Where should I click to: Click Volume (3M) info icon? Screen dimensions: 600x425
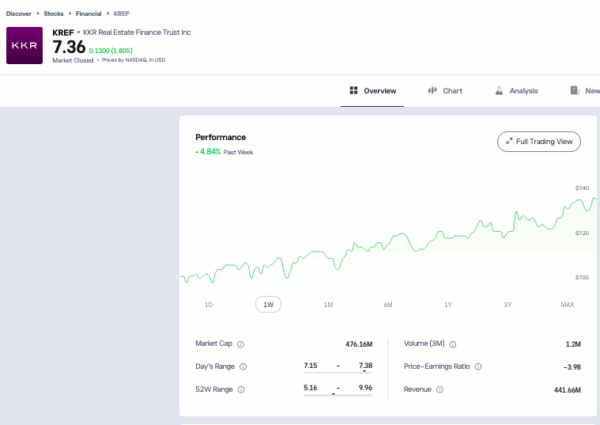[x=453, y=344]
